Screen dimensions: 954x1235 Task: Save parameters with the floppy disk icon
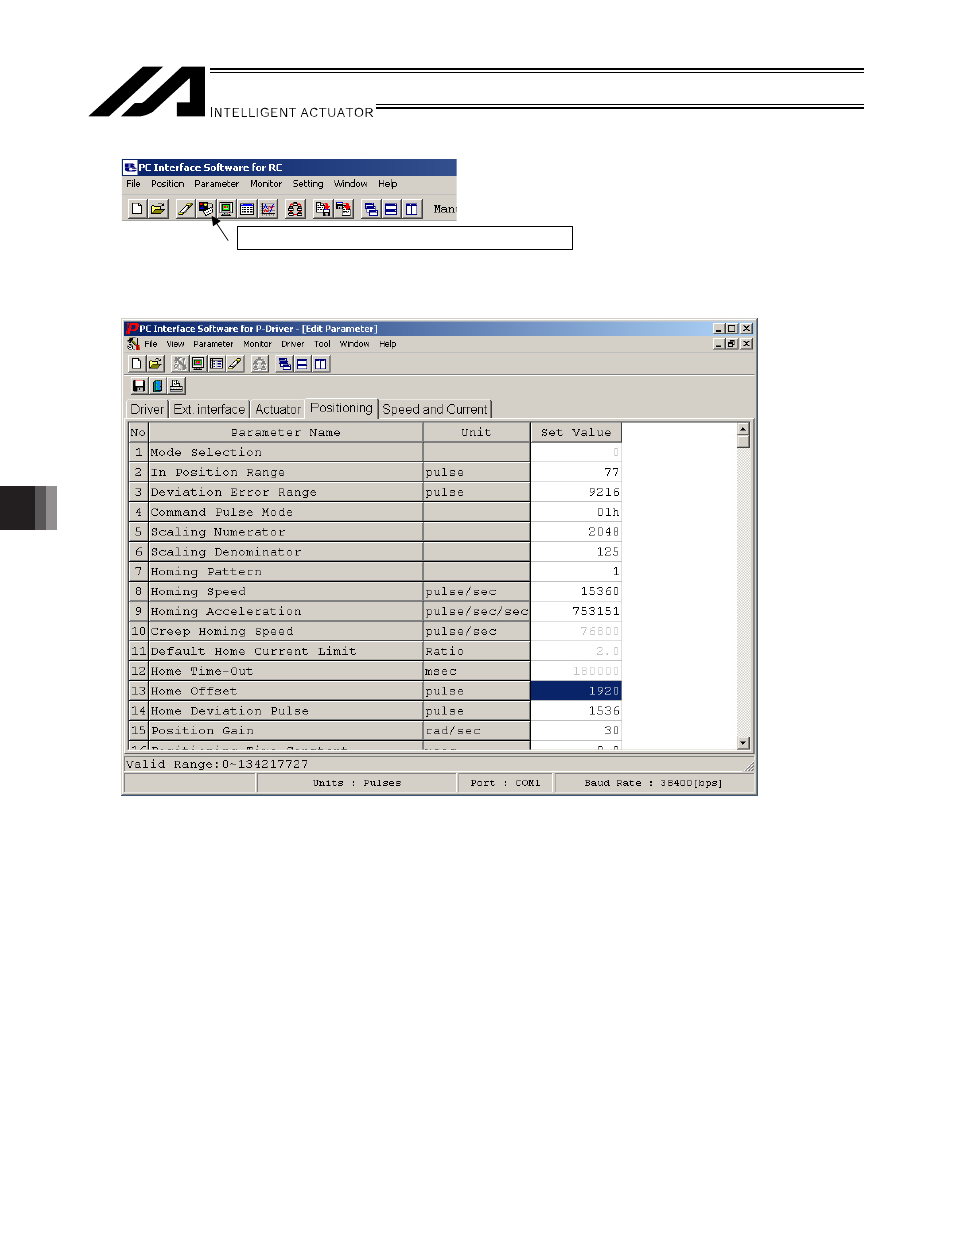click(x=139, y=386)
